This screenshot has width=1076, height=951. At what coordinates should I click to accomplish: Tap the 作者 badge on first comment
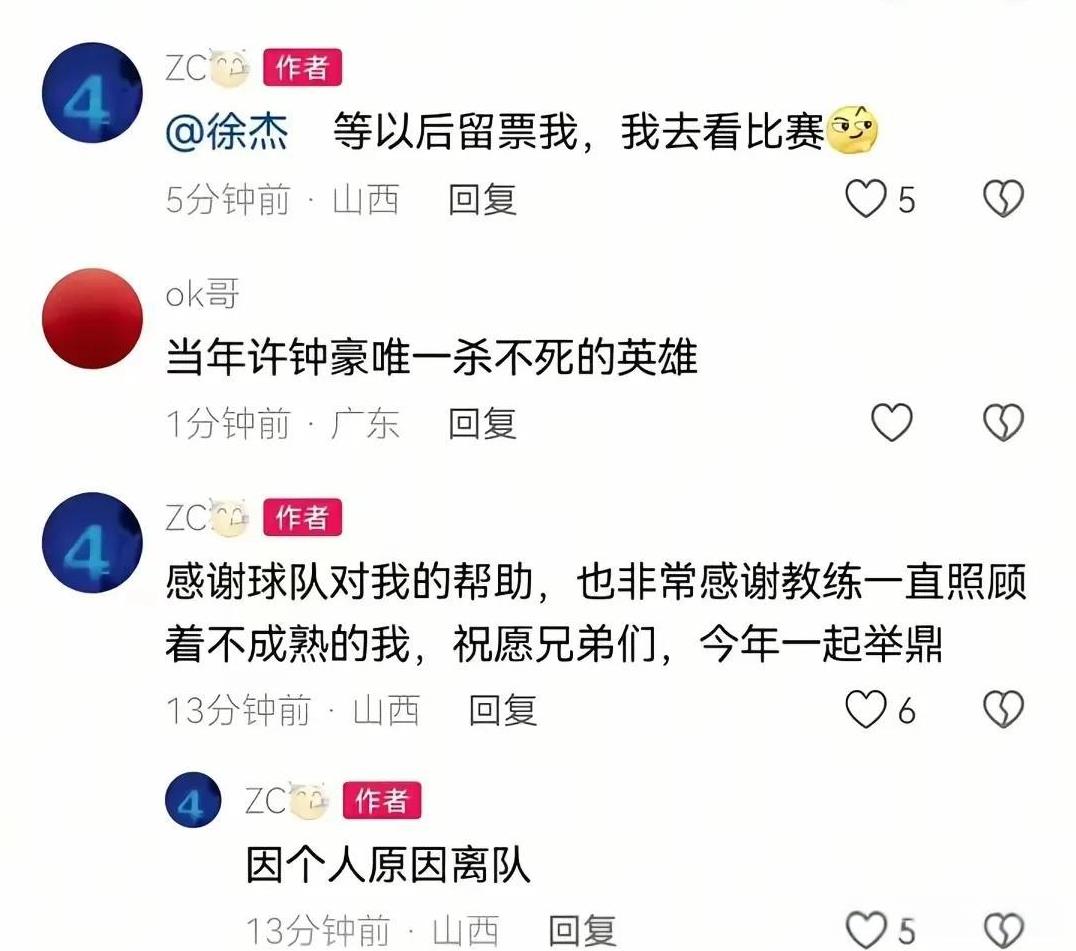[x=303, y=68]
